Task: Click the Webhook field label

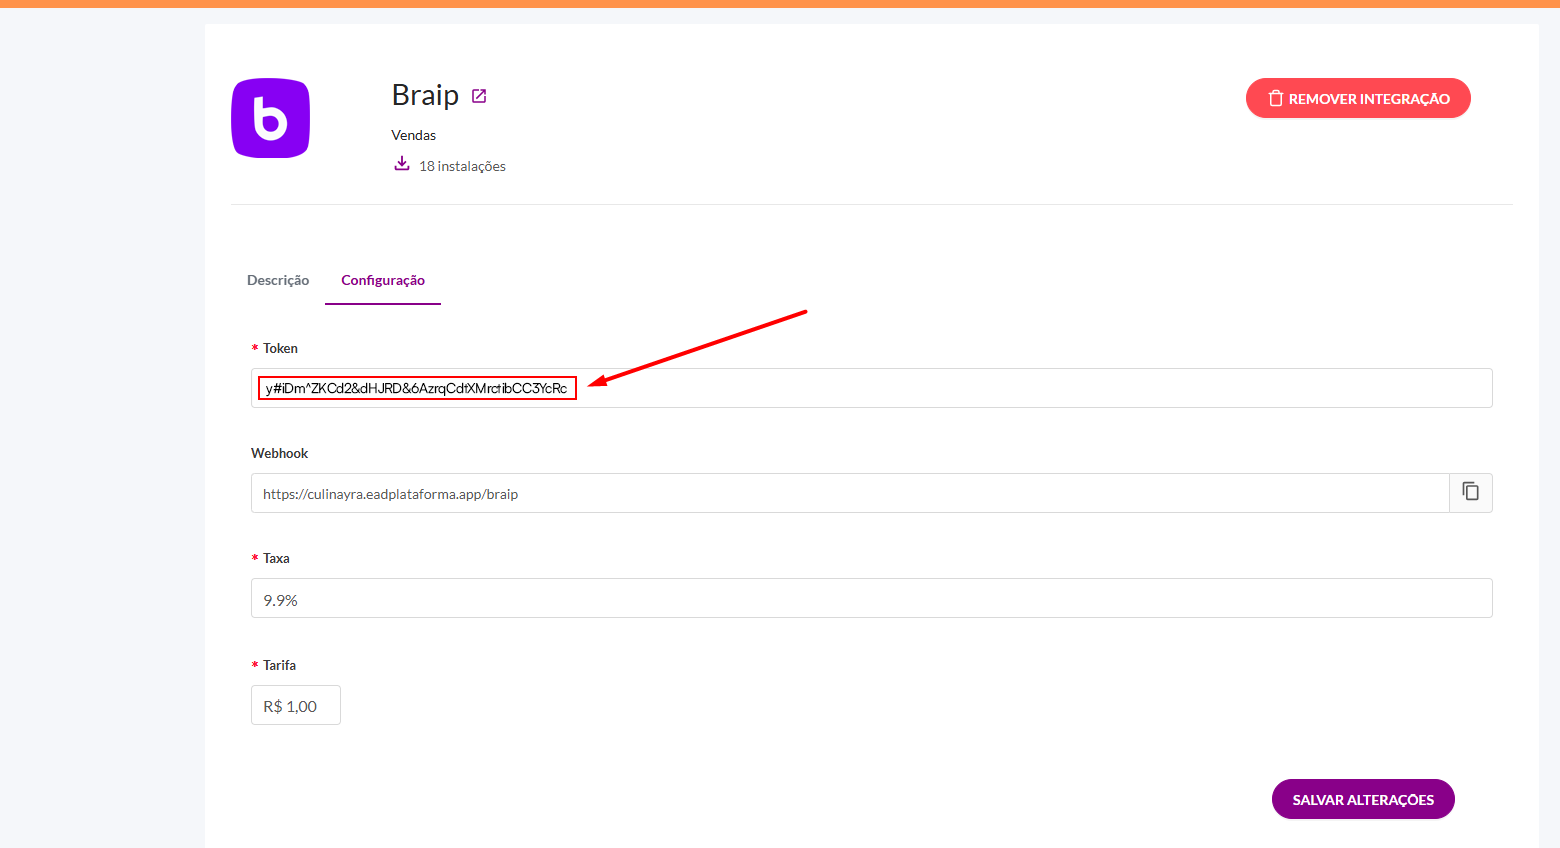Action: click(280, 453)
